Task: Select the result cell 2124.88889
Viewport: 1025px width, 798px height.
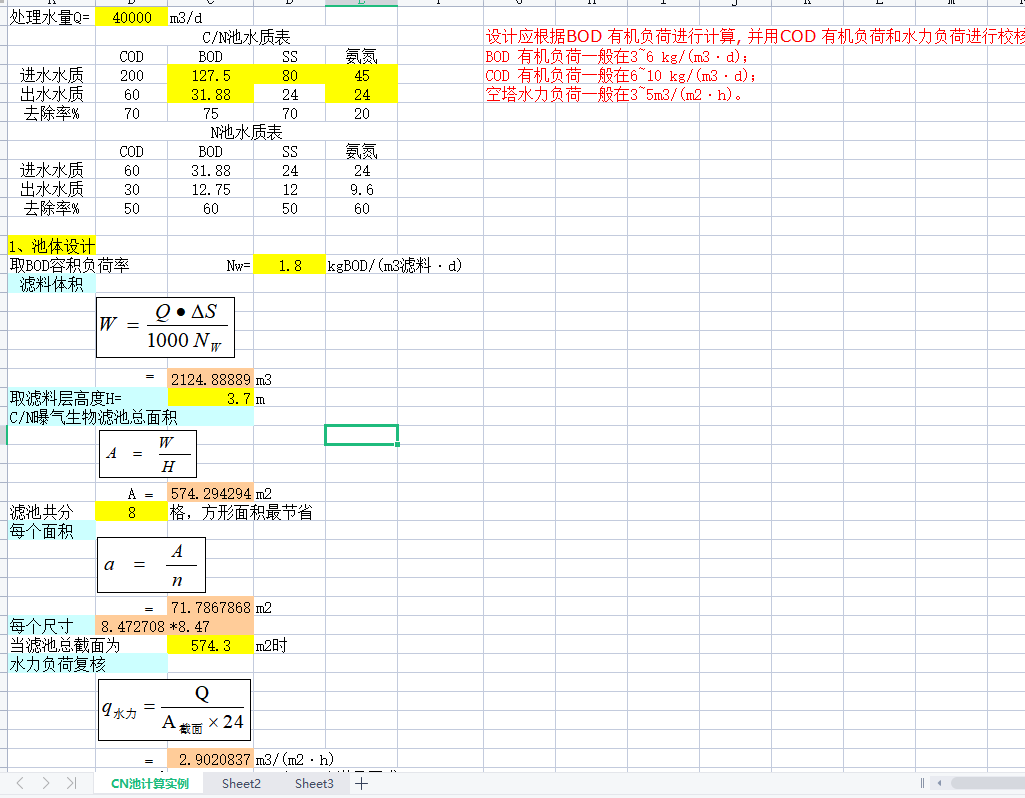Action: (x=210, y=379)
